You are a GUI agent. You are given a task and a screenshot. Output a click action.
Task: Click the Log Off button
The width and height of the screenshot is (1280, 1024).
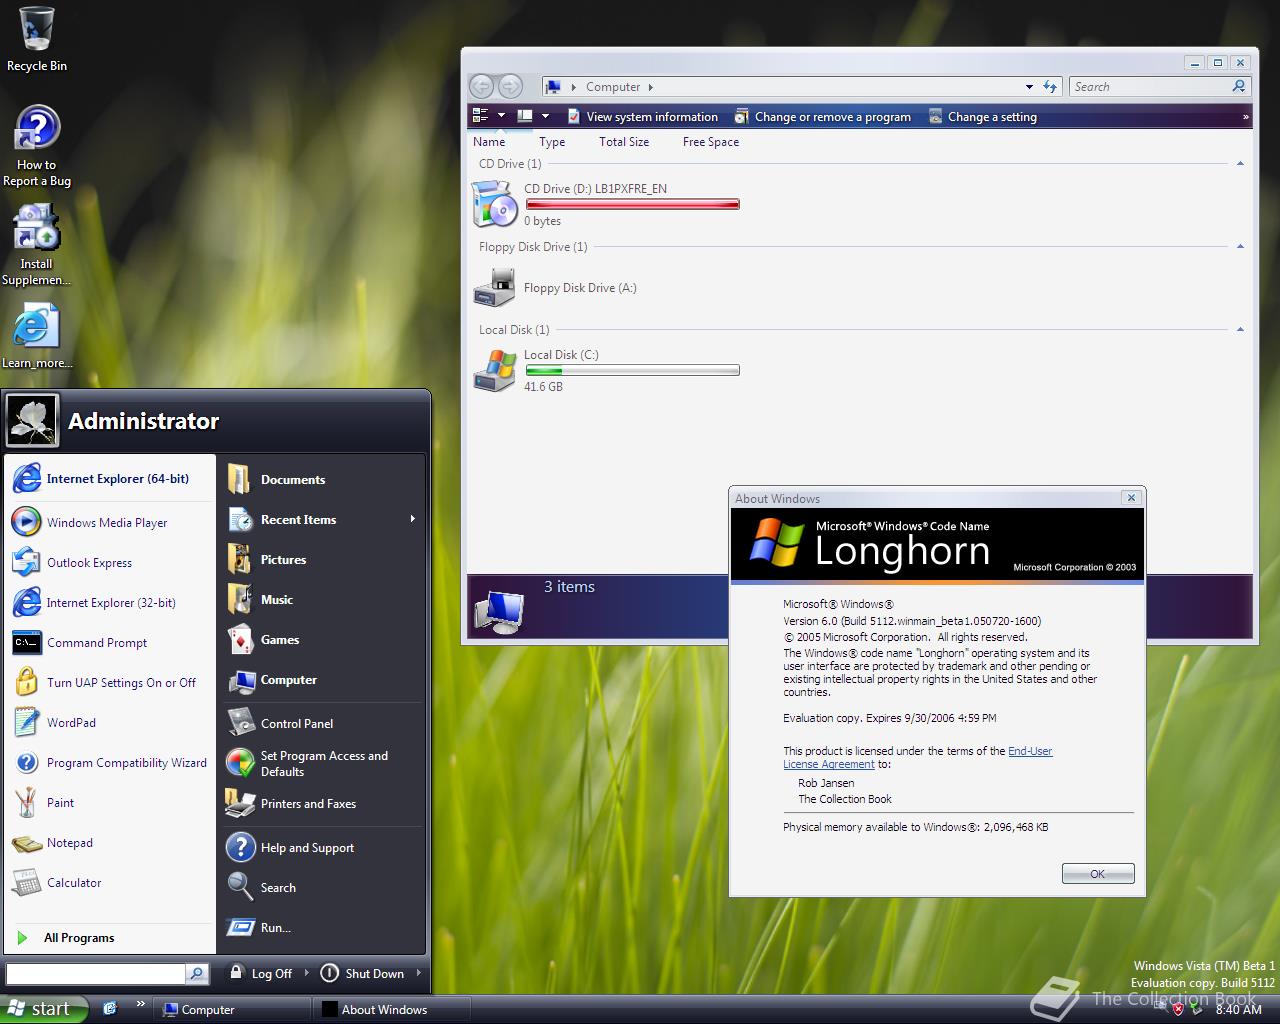click(x=261, y=973)
